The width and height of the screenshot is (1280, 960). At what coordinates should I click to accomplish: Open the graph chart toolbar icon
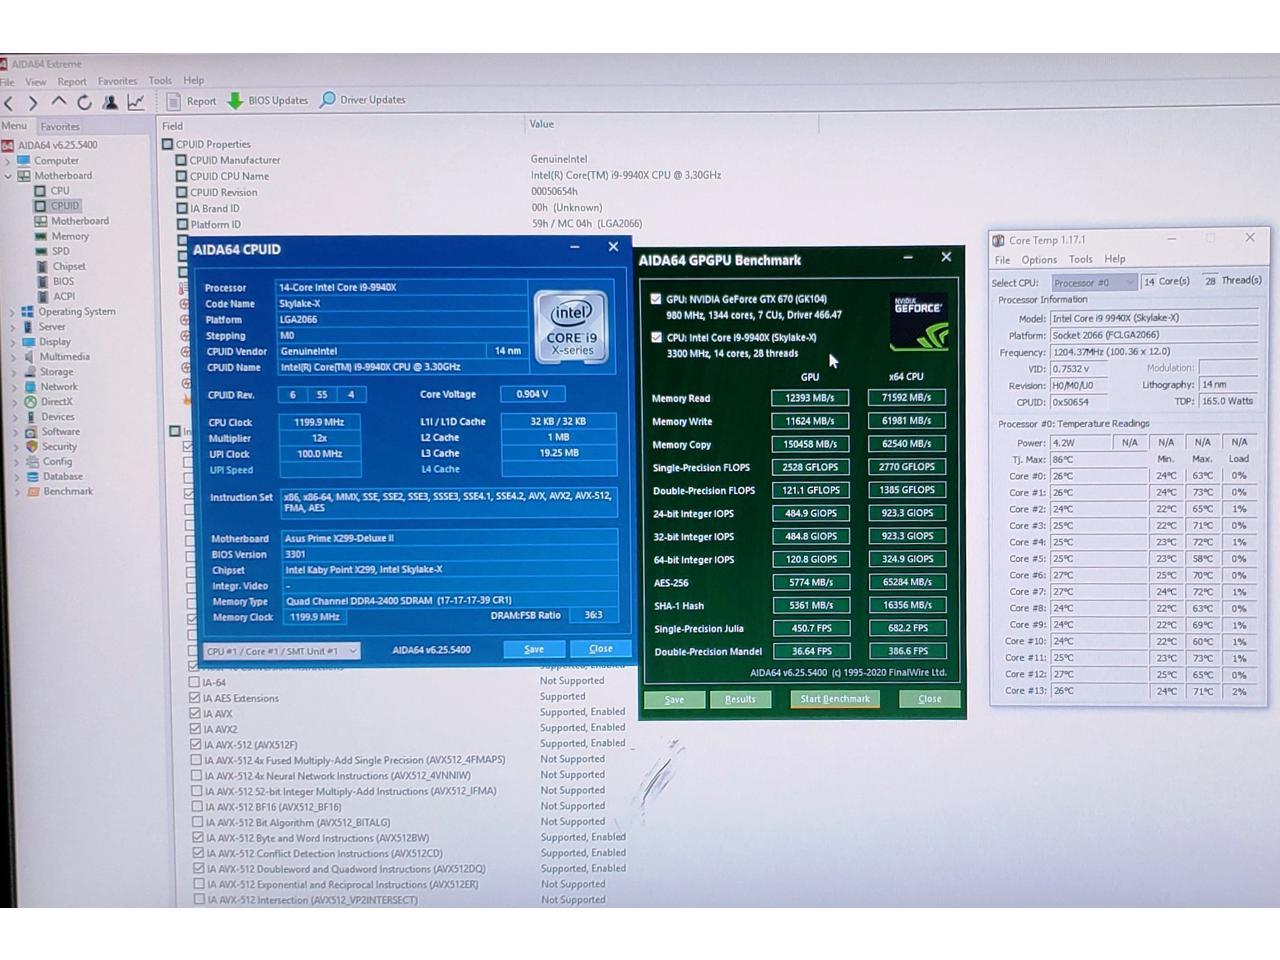tap(136, 102)
